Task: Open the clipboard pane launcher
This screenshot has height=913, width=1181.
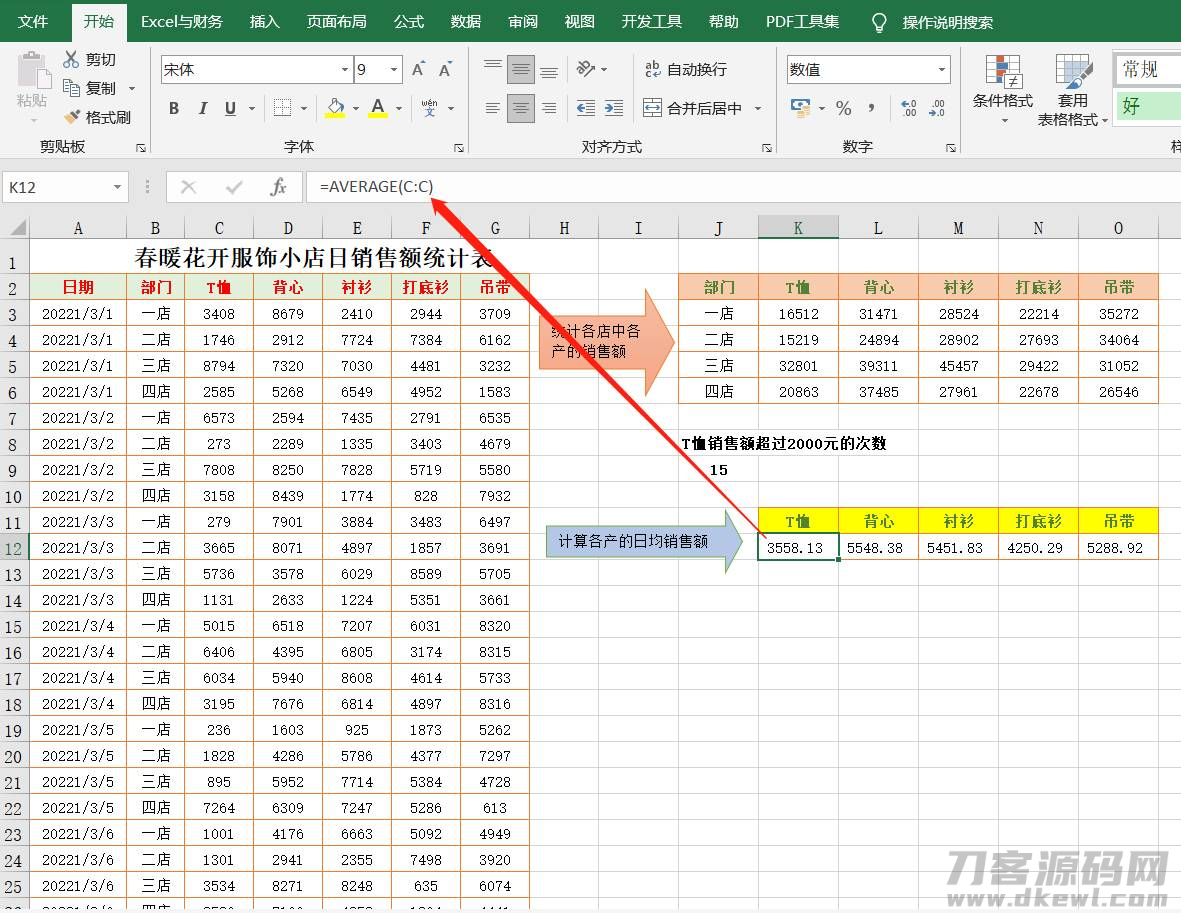Action: point(140,148)
